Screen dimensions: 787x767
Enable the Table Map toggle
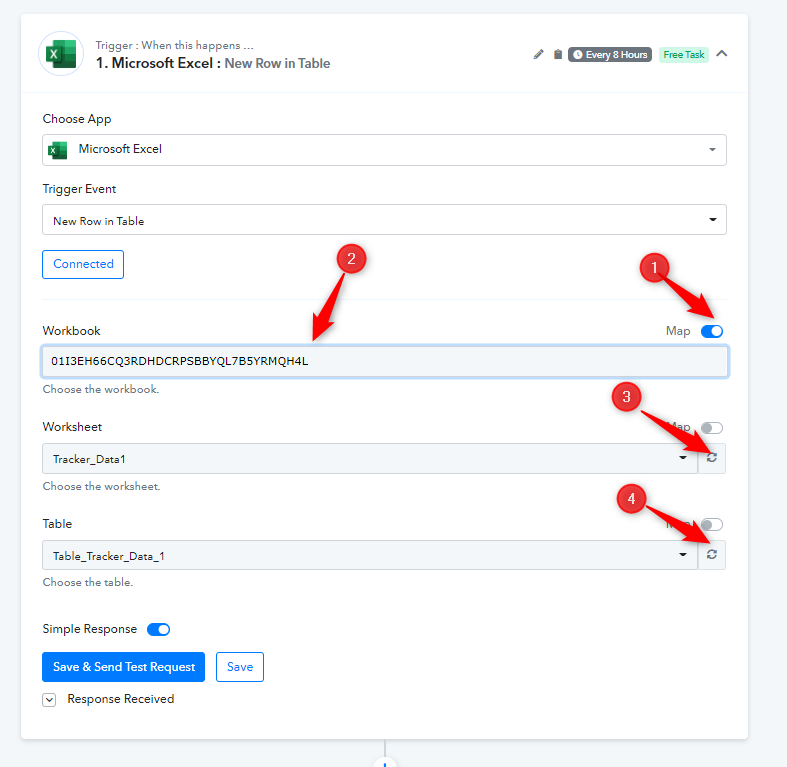tap(712, 525)
